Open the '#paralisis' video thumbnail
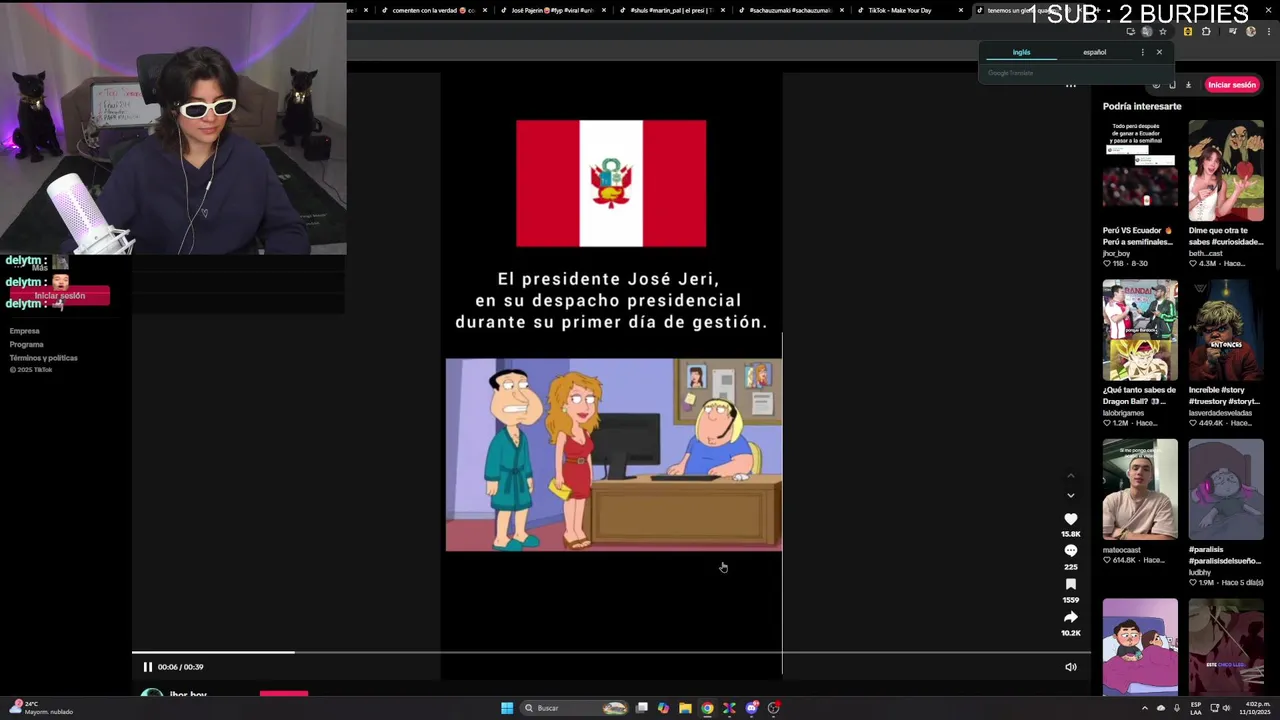 [1226, 490]
